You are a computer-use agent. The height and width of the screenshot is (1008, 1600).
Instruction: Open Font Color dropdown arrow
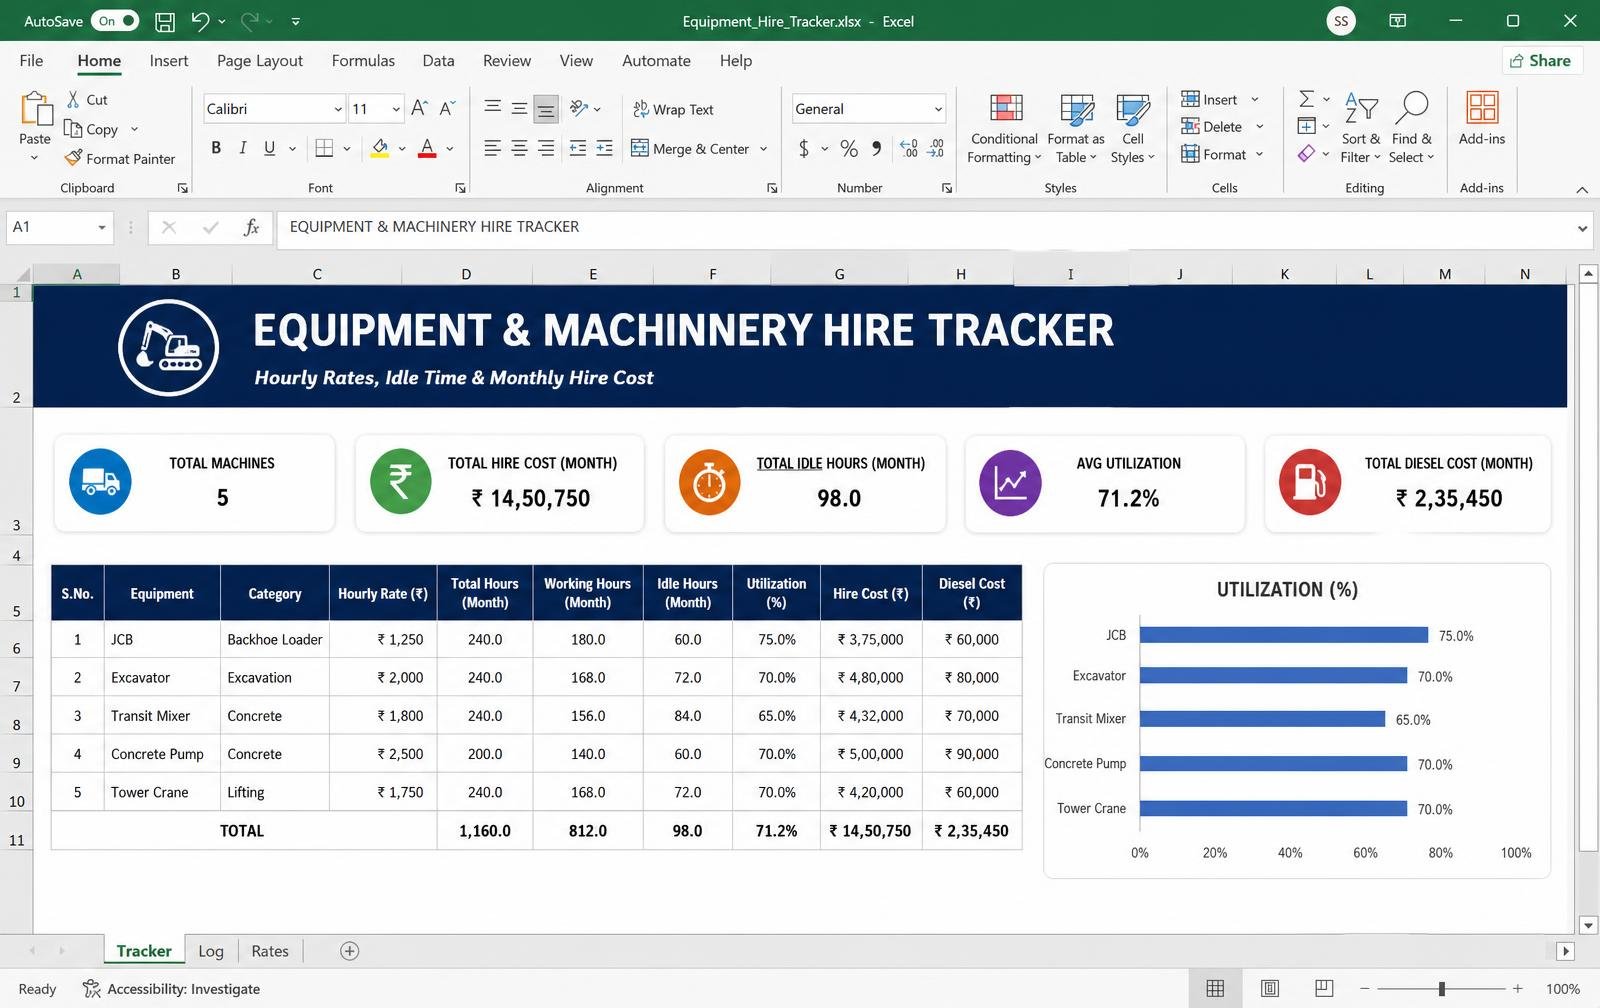(450, 149)
